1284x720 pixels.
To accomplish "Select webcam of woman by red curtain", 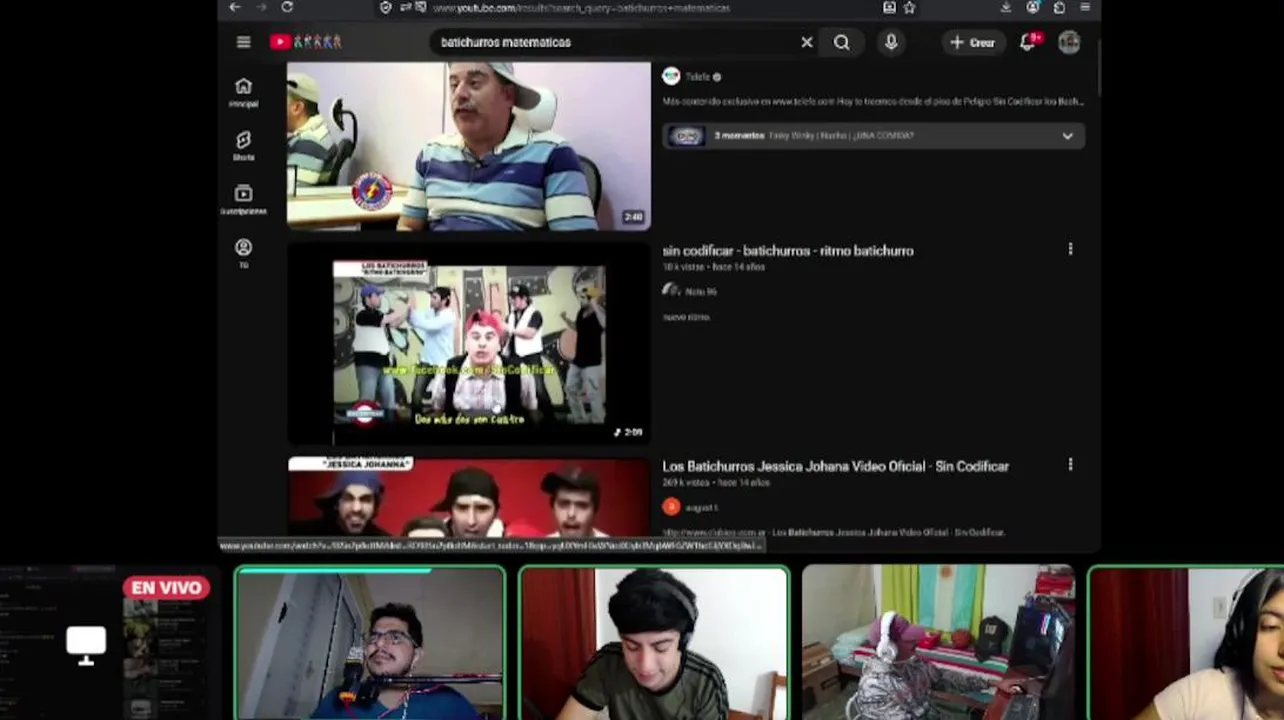I will coord(1186,643).
